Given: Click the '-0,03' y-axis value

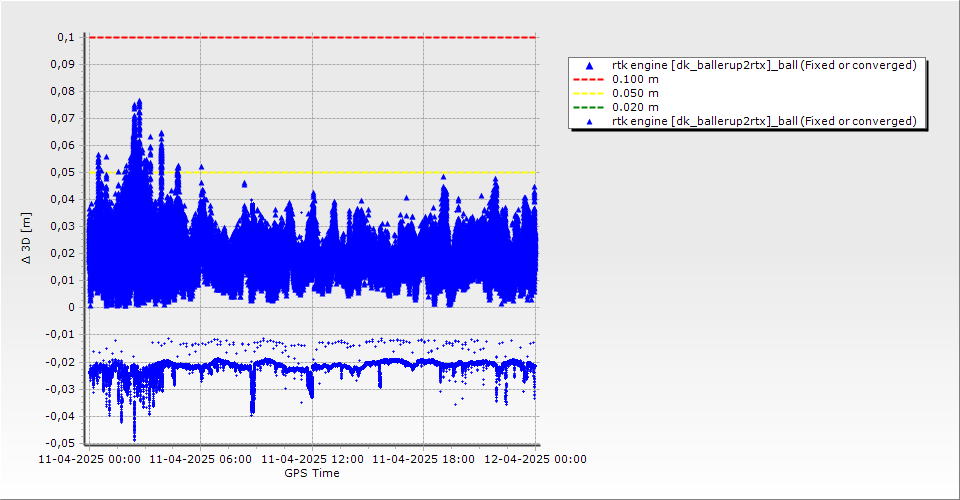Looking at the screenshot, I should tap(61, 389).
